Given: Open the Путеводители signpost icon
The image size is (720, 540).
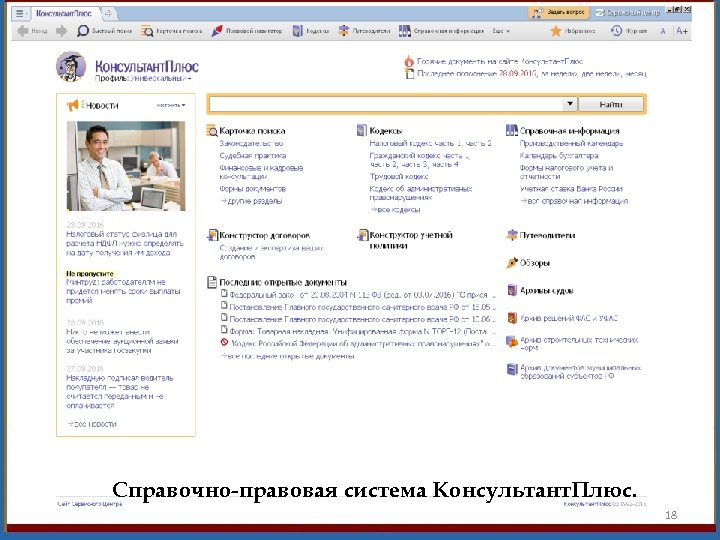Looking at the screenshot, I should coord(512,235).
